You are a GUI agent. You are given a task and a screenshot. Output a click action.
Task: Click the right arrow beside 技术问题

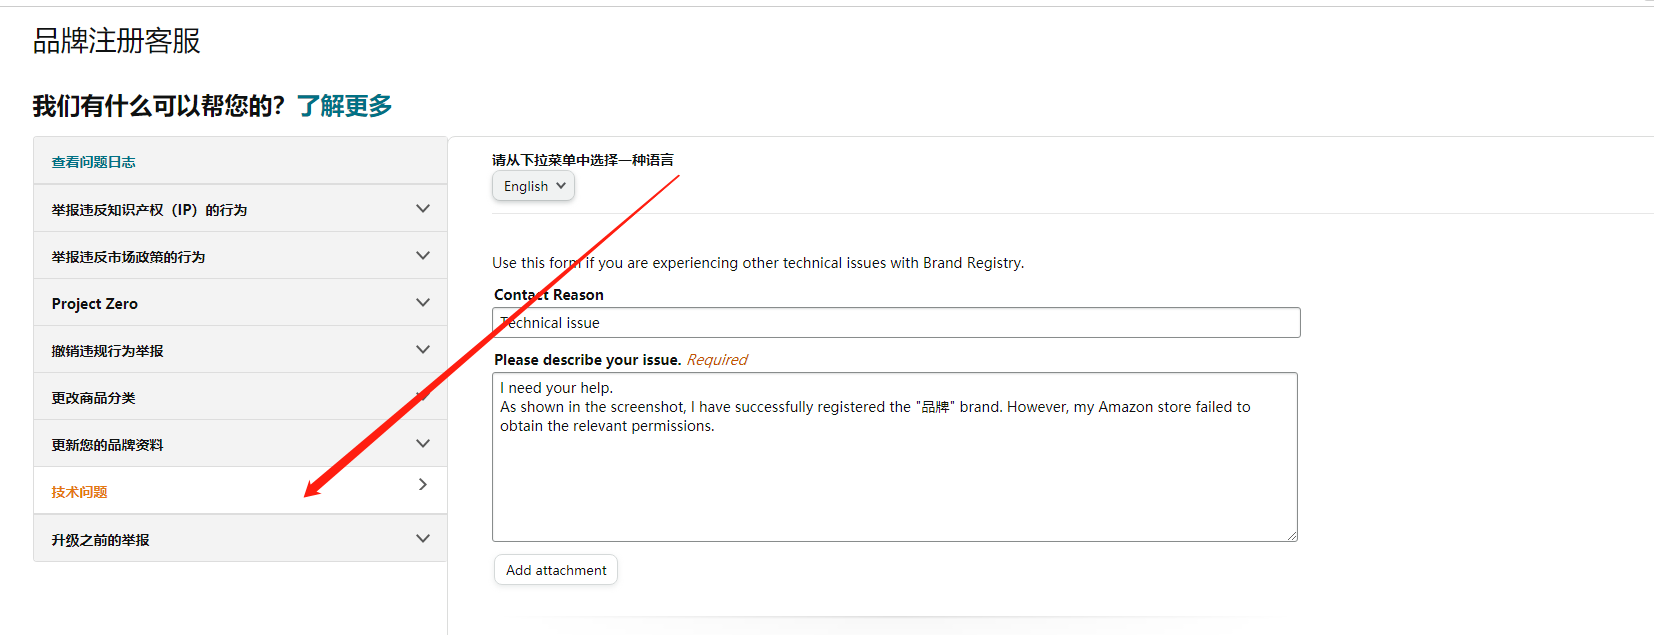pos(423,485)
